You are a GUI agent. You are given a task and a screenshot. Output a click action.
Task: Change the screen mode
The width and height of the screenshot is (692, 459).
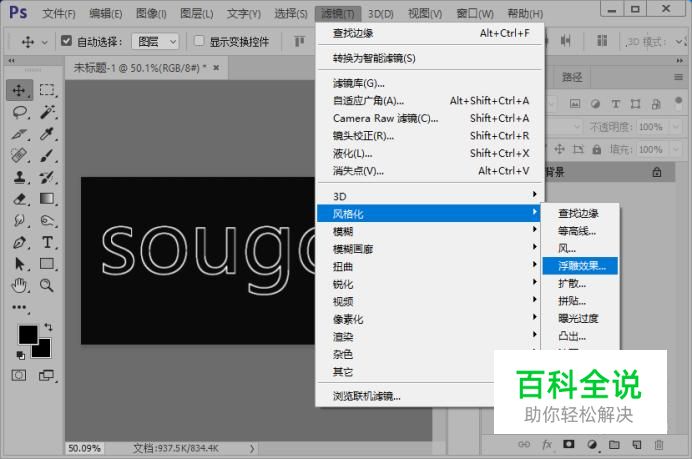[46, 376]
